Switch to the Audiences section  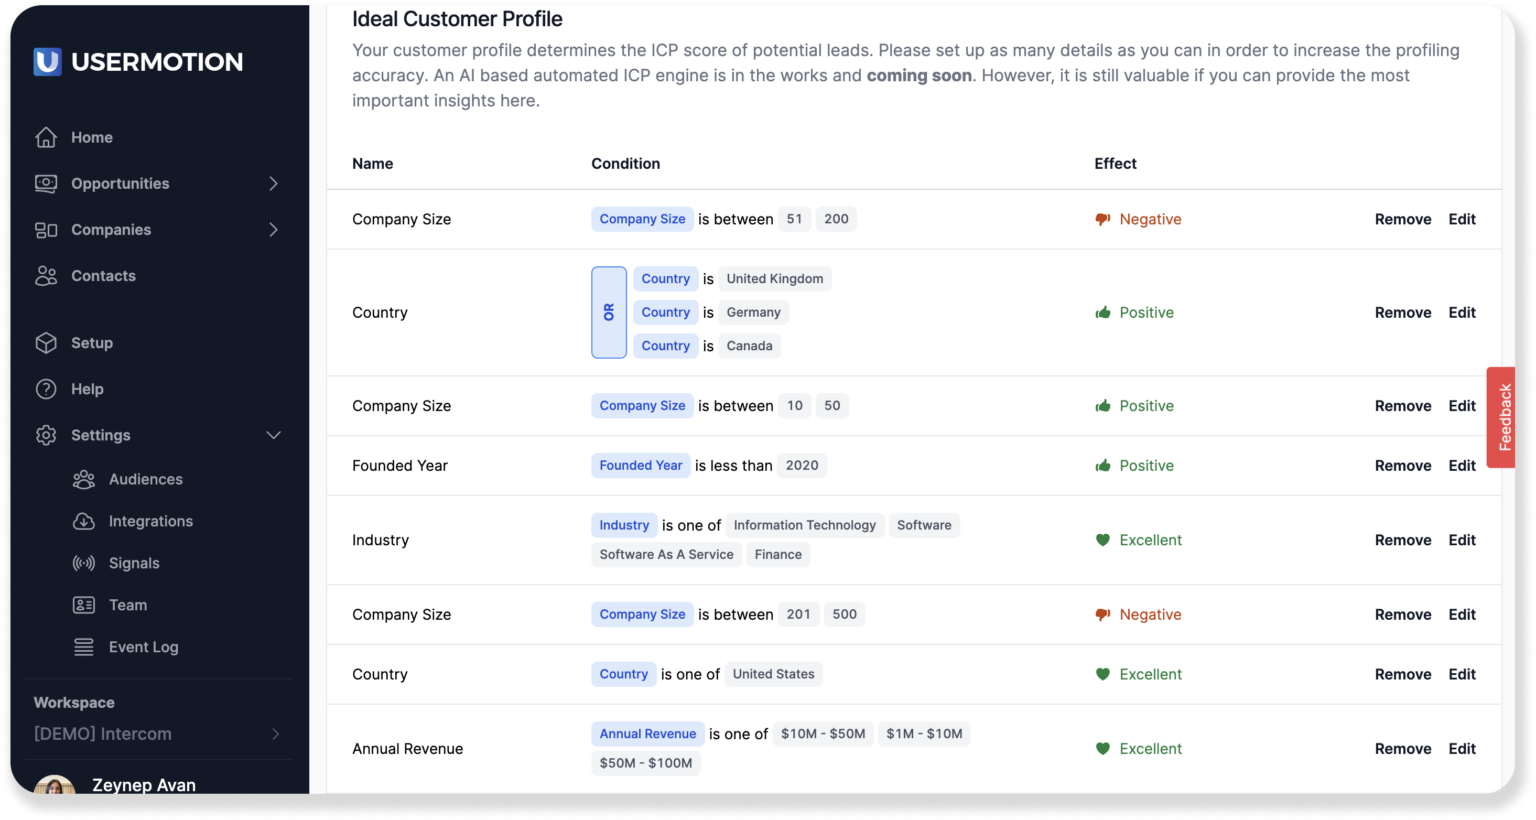[145, 479]
